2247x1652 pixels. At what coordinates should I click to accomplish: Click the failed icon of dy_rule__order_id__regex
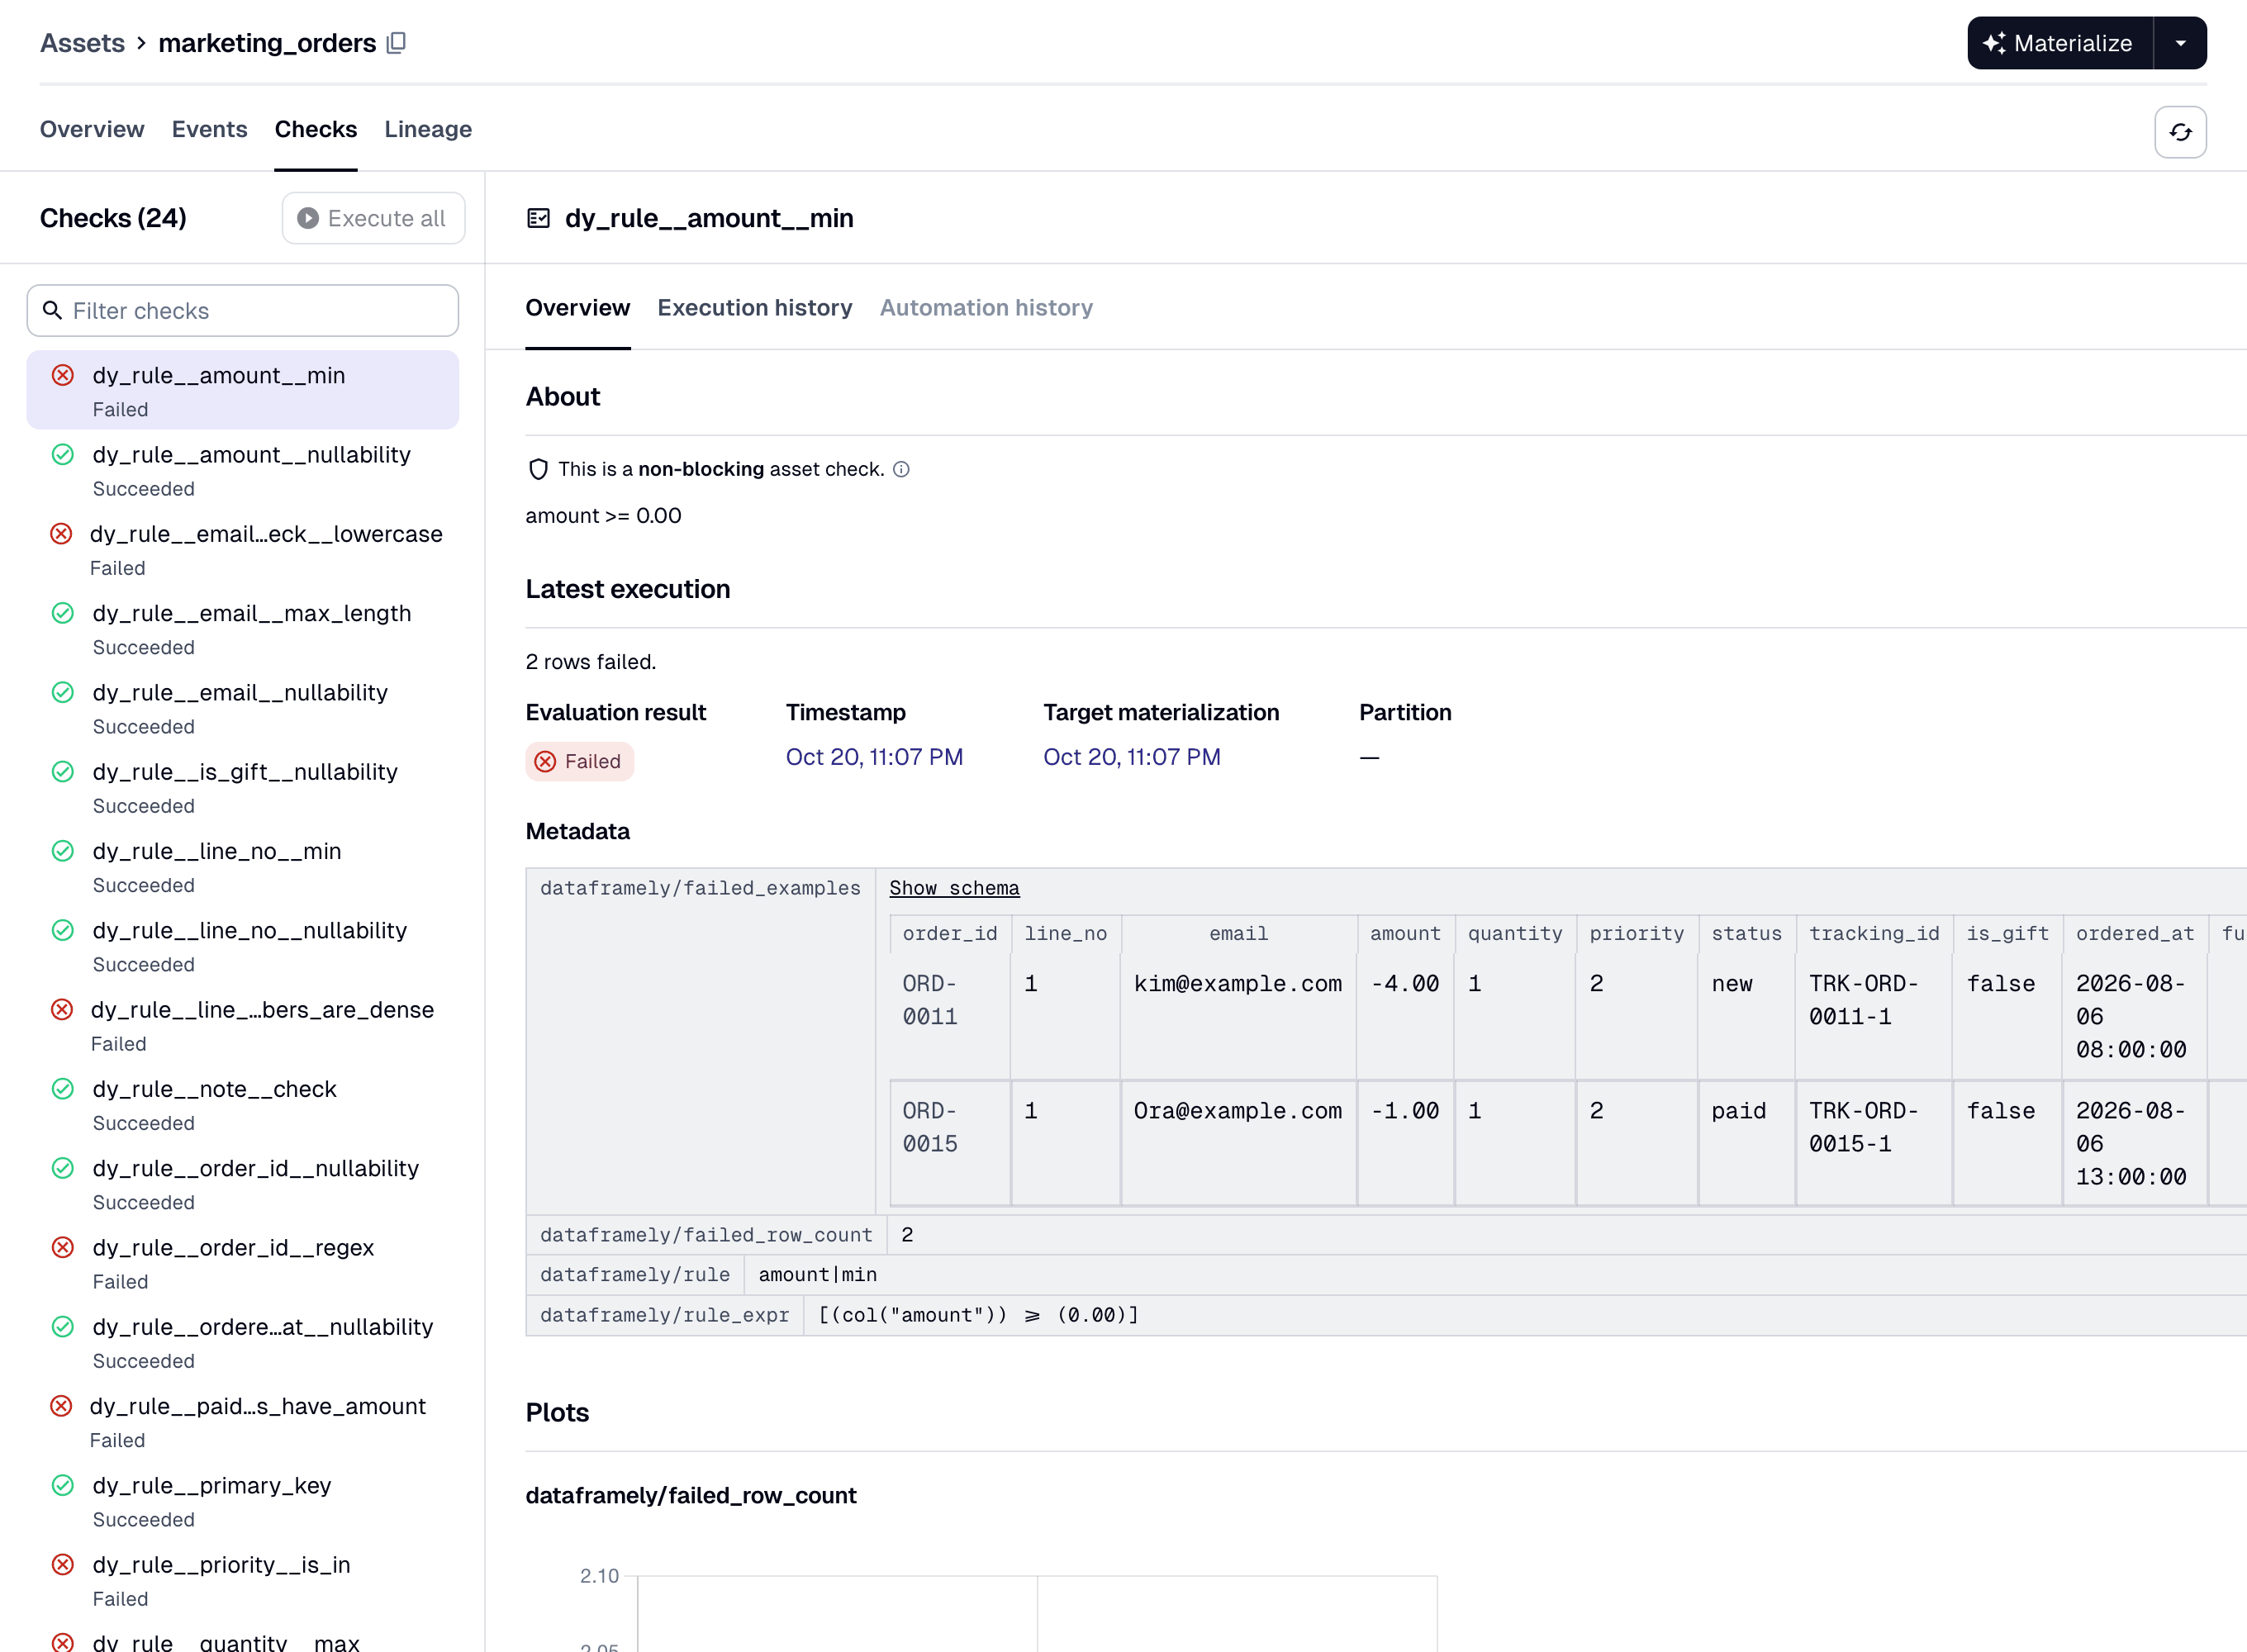pos(63,1247)
